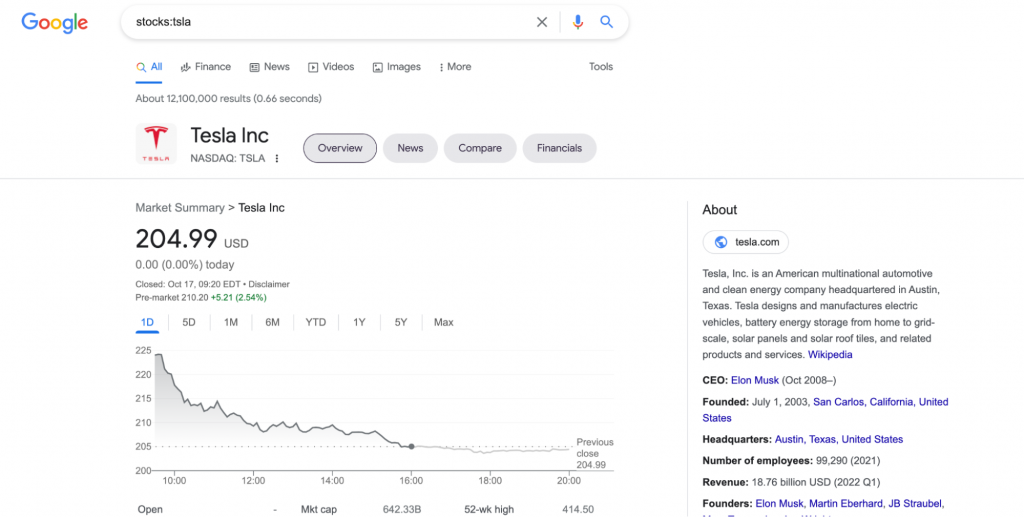The width and height of the screenshot is (1024, 517).
Task: Open the three-dot menu beside NASDAQ: TSLA
Action: click(x=277, y=158)
